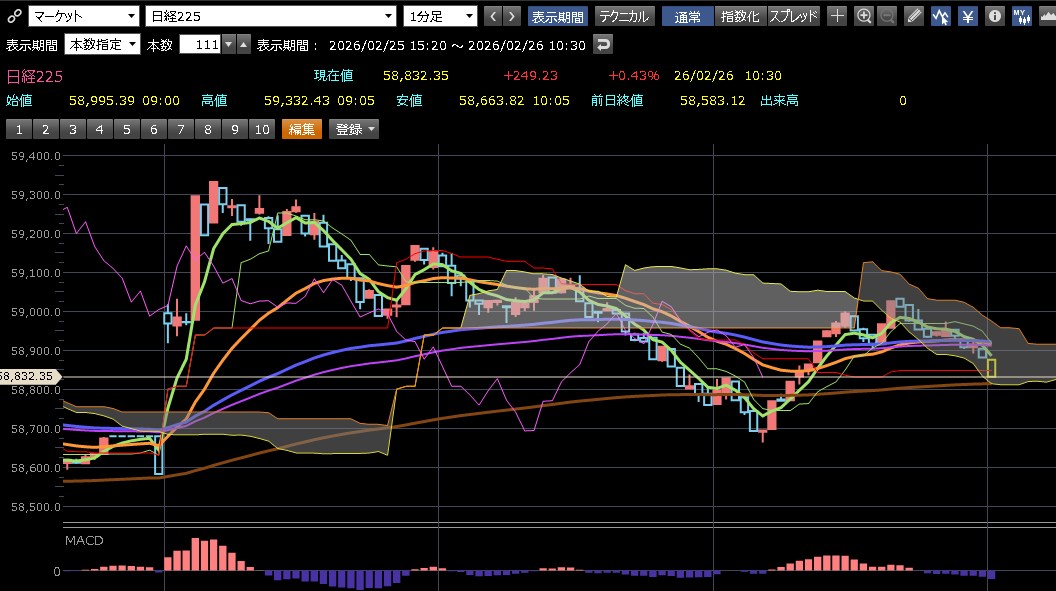Toggle 通常 (normal) chart mode
This screenshot has width=1056, height=591.
point(687,16)
